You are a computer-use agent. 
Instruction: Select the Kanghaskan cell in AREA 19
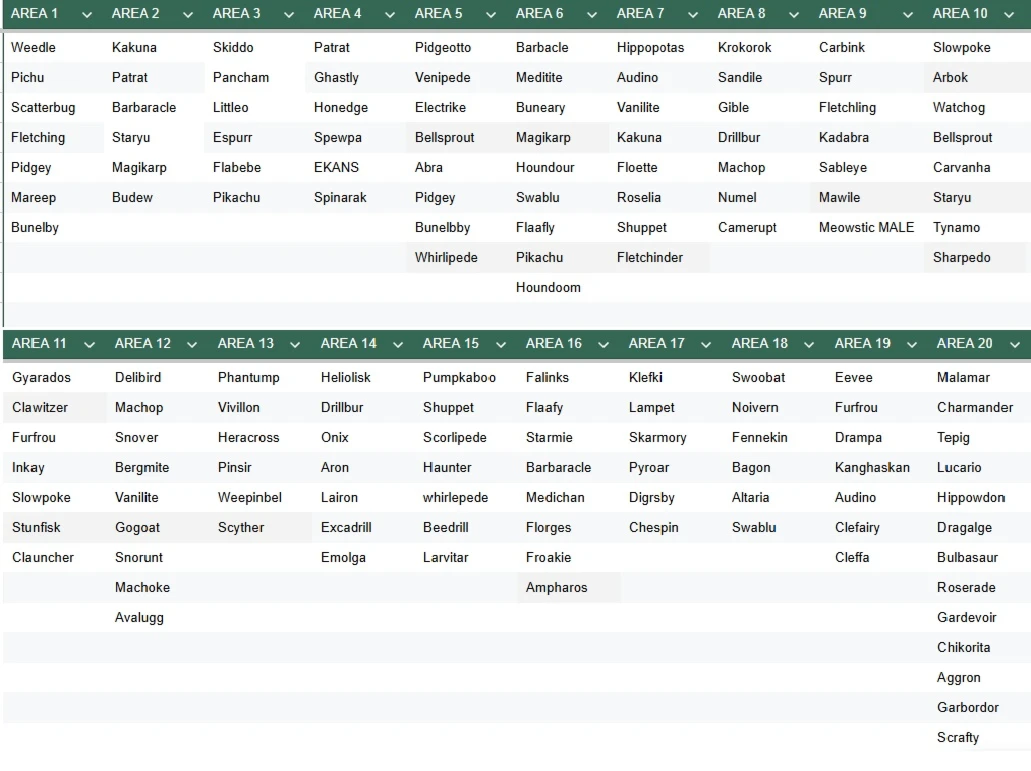(872, 468)
